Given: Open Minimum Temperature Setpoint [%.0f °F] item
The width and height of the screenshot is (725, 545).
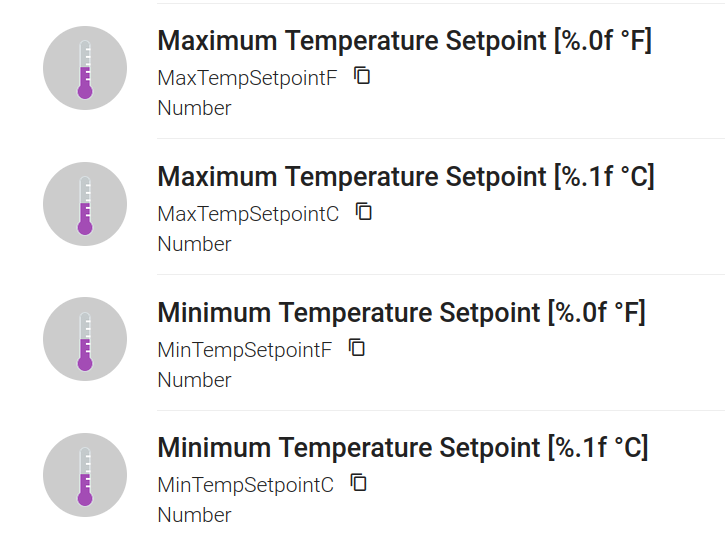Looking at the screenshot, I should tap(401, 313).
